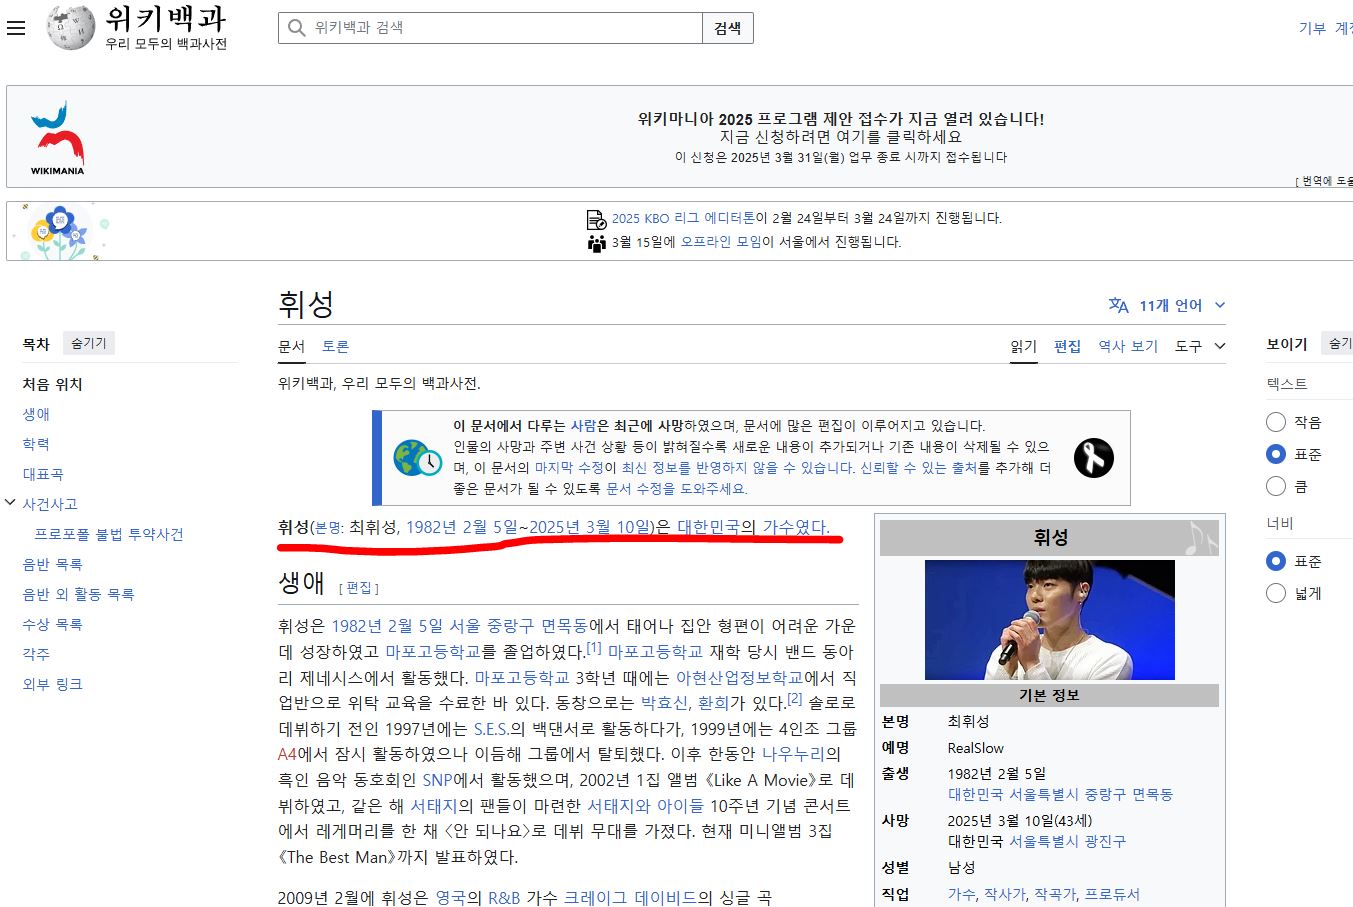
Task: Click the language translation icon
Action: tap(1118, 306)
